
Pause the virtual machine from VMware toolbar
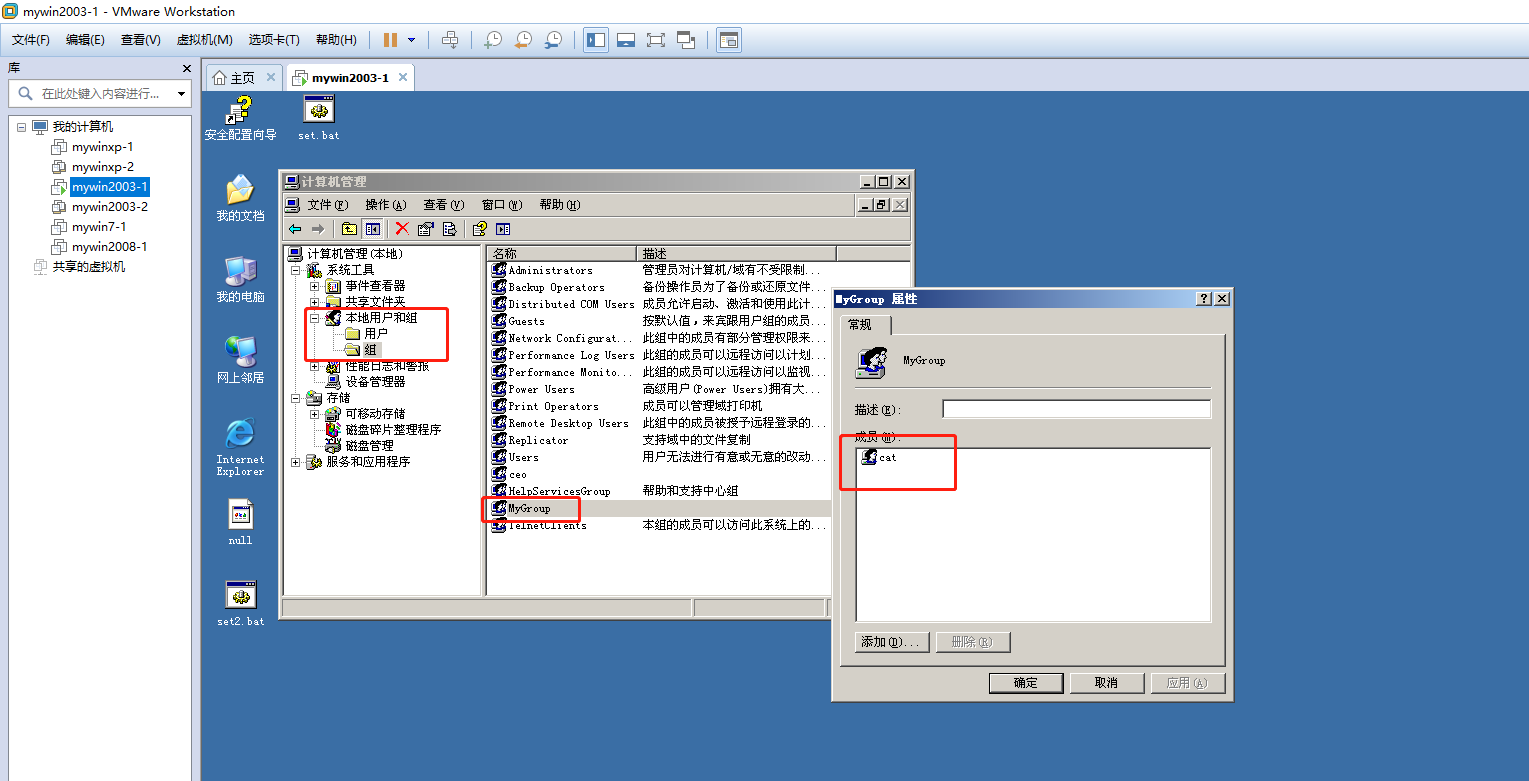pos(390,40)
